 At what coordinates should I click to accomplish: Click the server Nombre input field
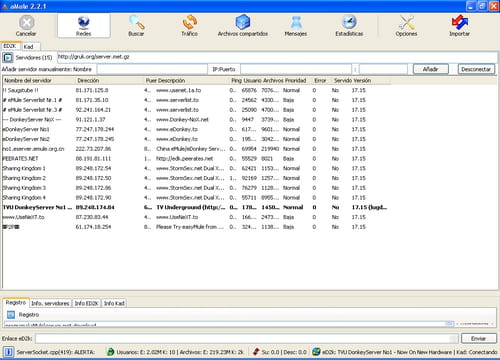click(152, 69)
